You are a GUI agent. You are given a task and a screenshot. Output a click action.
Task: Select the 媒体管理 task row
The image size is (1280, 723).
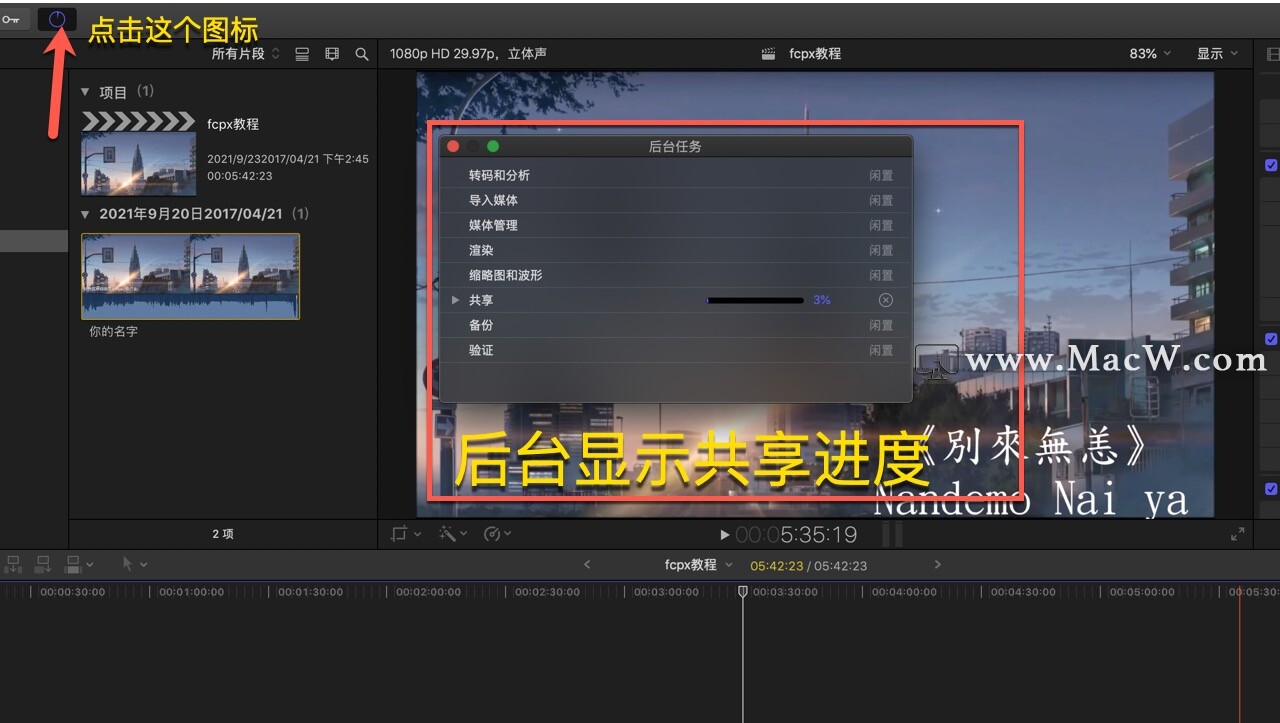pos(675,225)
